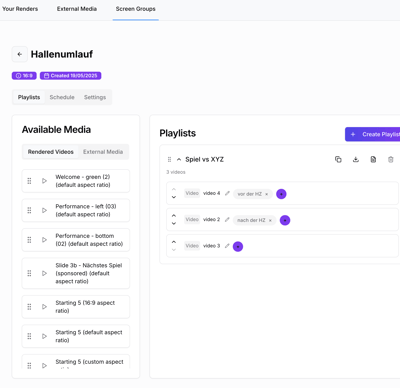This screenshot has height=388, width=400.
Task: Move video 3 up in the playlist
Action: tap(174, 242)
